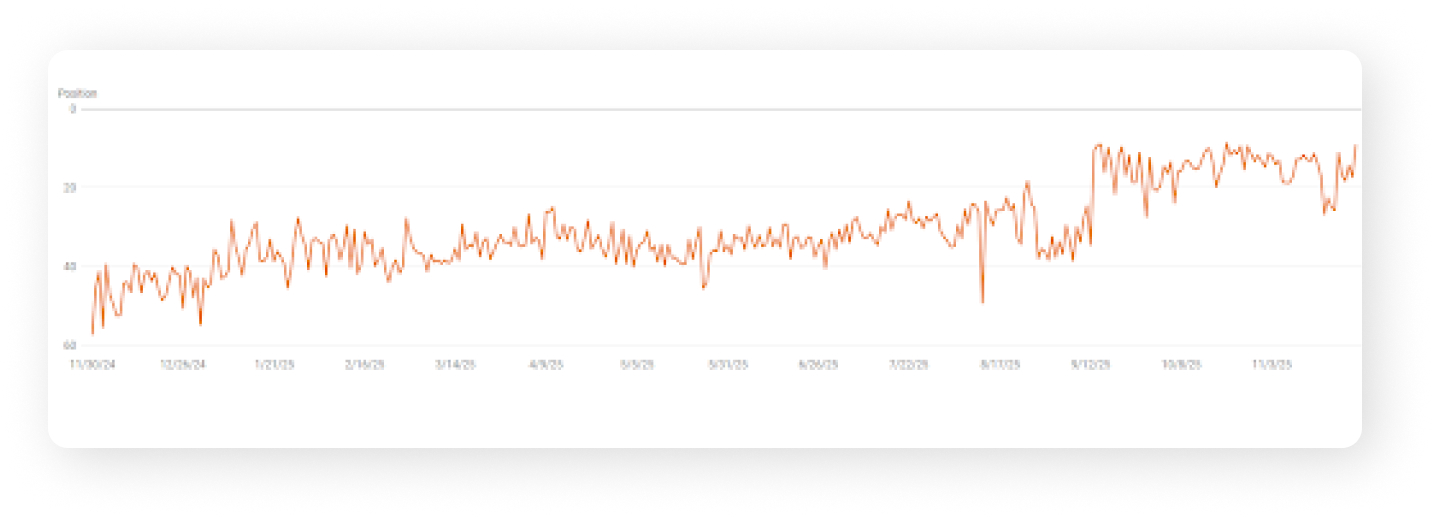Viewport: 1434px width, 518px height.
Task: Select the 4/9/25 date label
Action: (x=546, y=365)
